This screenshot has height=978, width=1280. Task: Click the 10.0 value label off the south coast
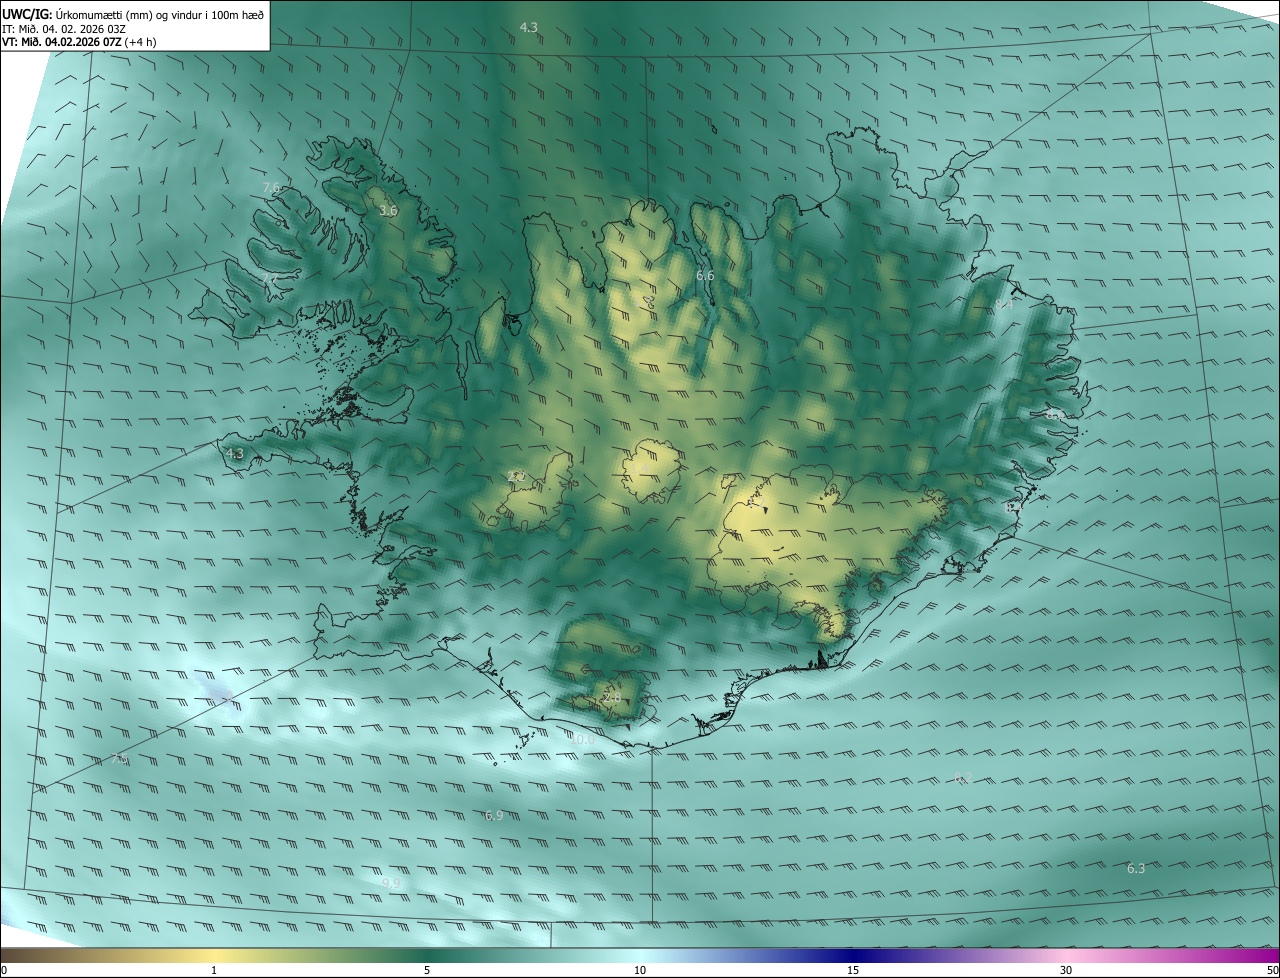[584, 739]
